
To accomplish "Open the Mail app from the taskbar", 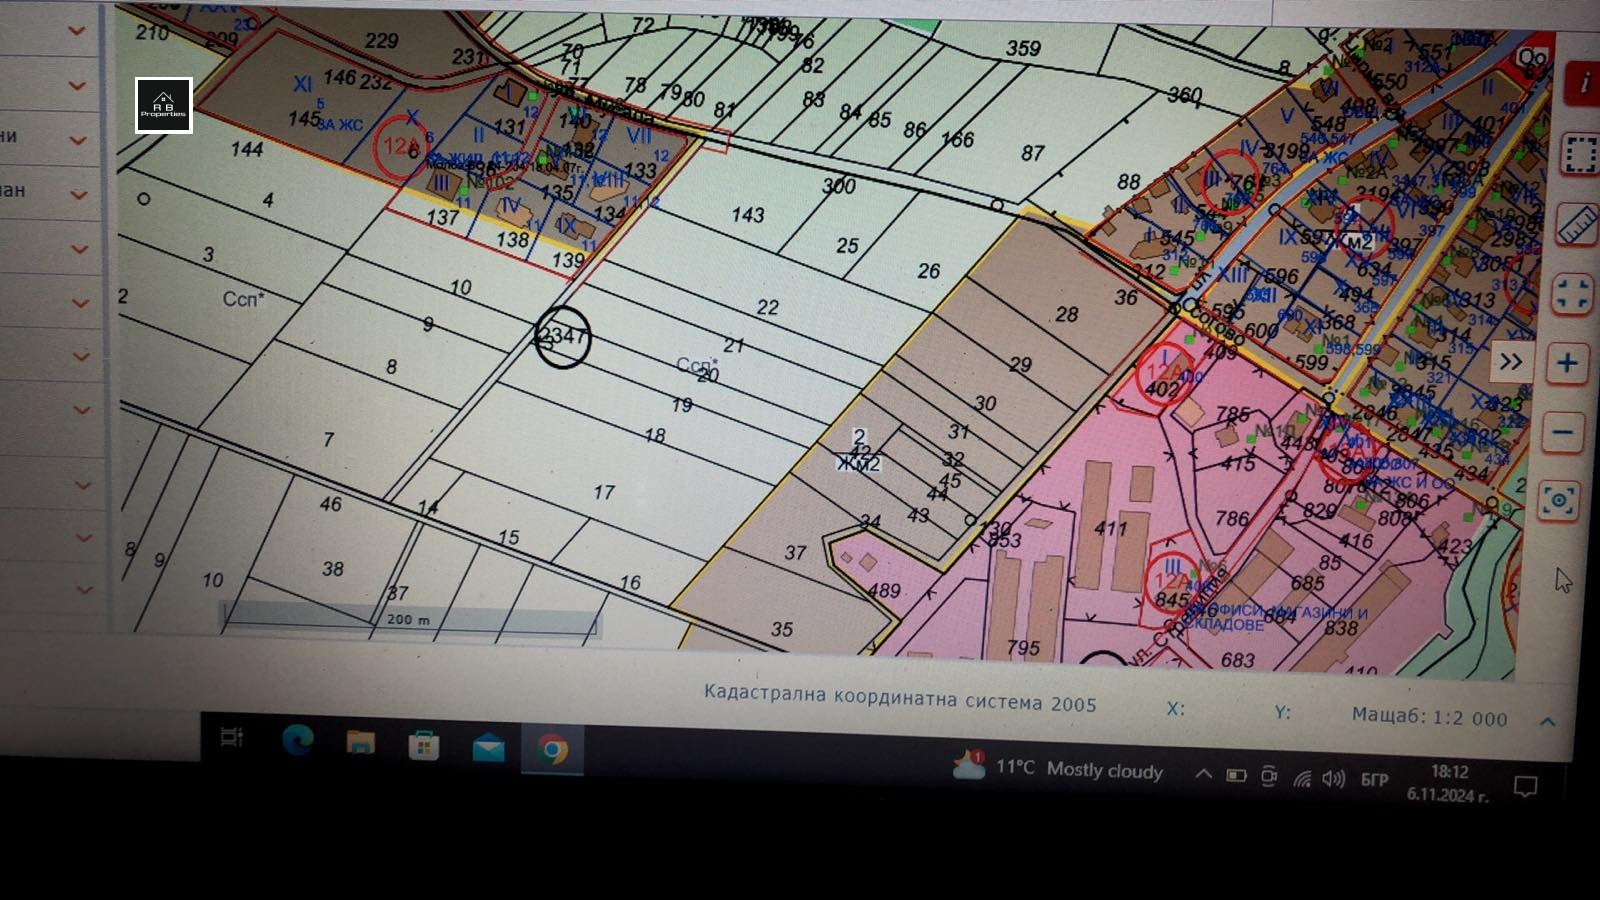I will 488,747.
